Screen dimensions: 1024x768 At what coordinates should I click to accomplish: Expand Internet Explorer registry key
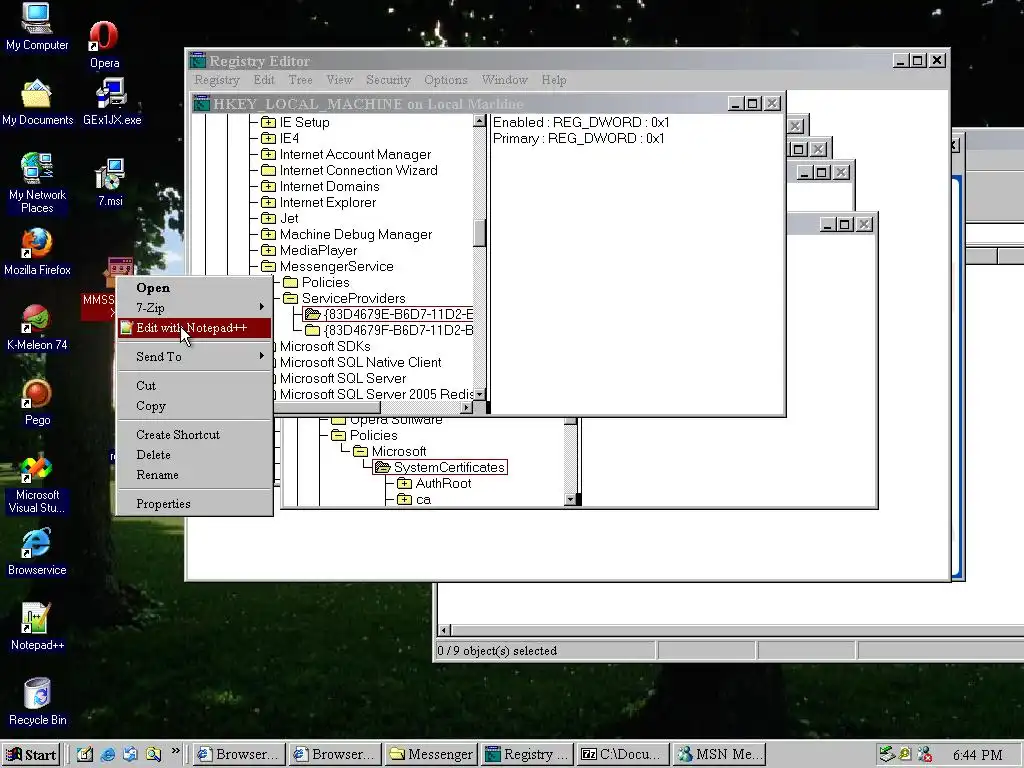[268, 202]
